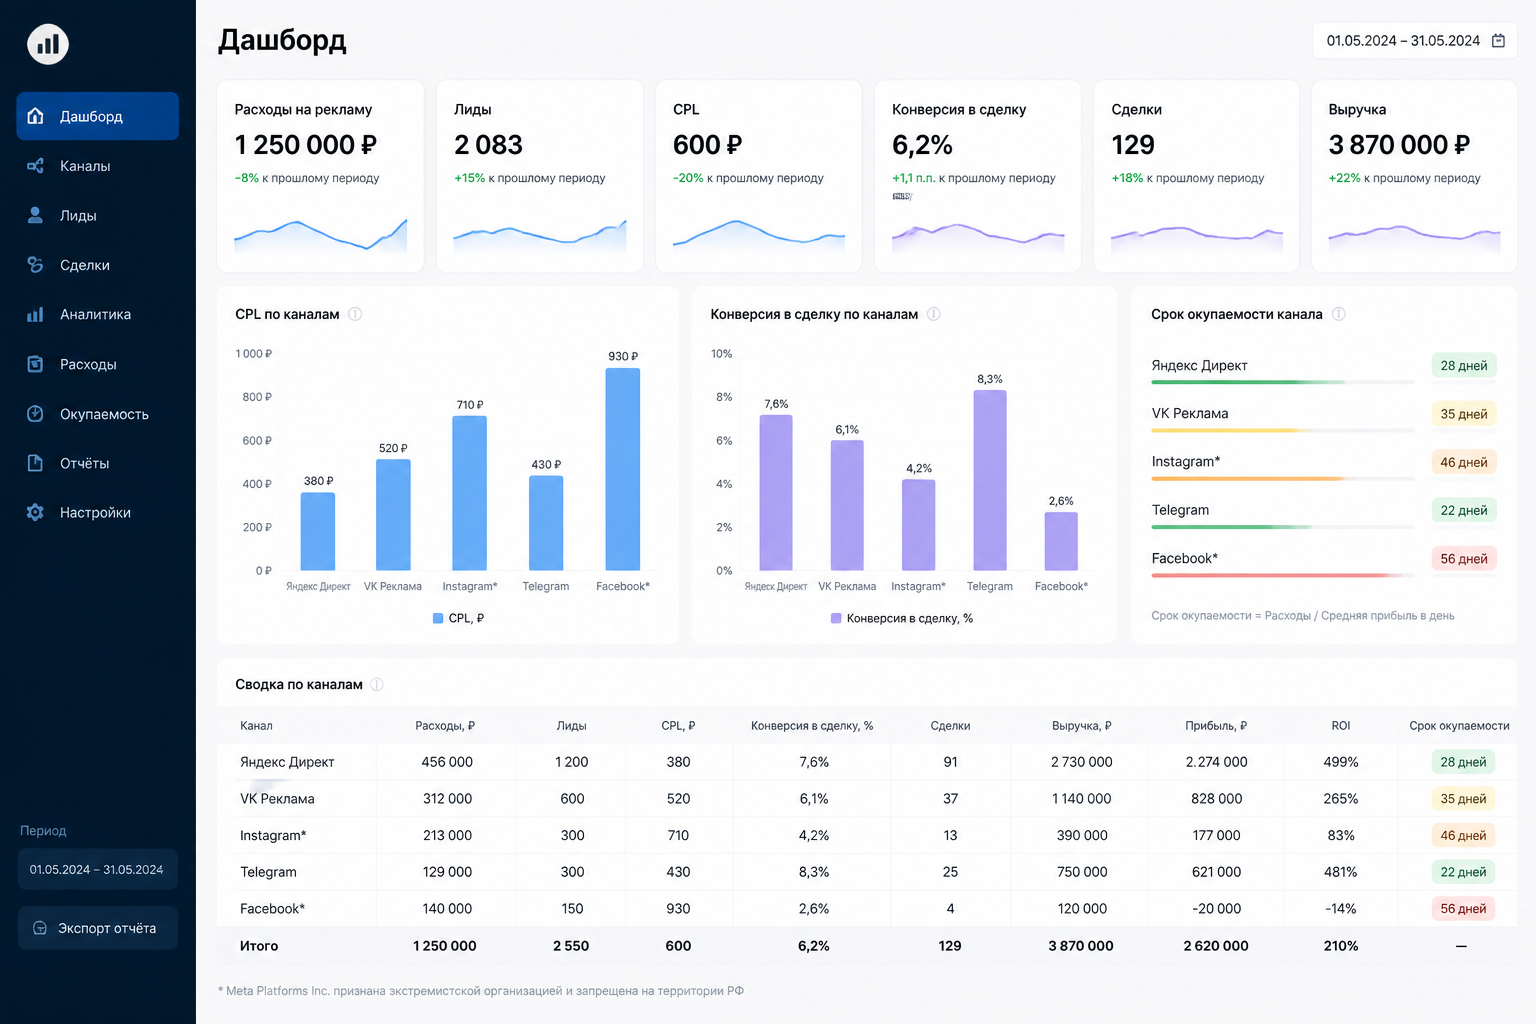Click the Аналитика bar chart icon
1536x1024 pixels.
click(36, 314)
